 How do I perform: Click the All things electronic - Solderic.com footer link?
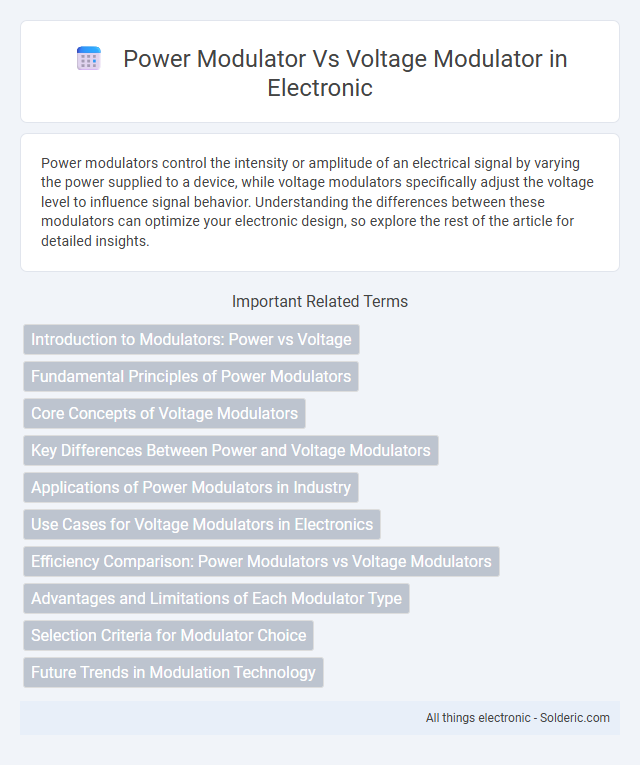pyautogui.click(x=518, y=718)
